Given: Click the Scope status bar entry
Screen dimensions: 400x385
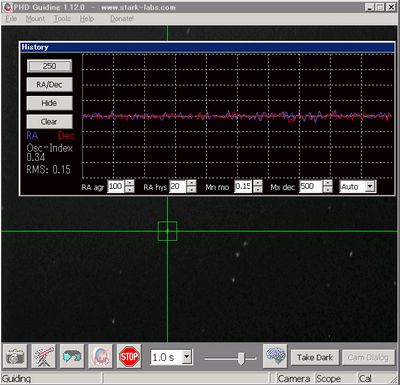Looking at the screenshot, I should coord(329,379).
